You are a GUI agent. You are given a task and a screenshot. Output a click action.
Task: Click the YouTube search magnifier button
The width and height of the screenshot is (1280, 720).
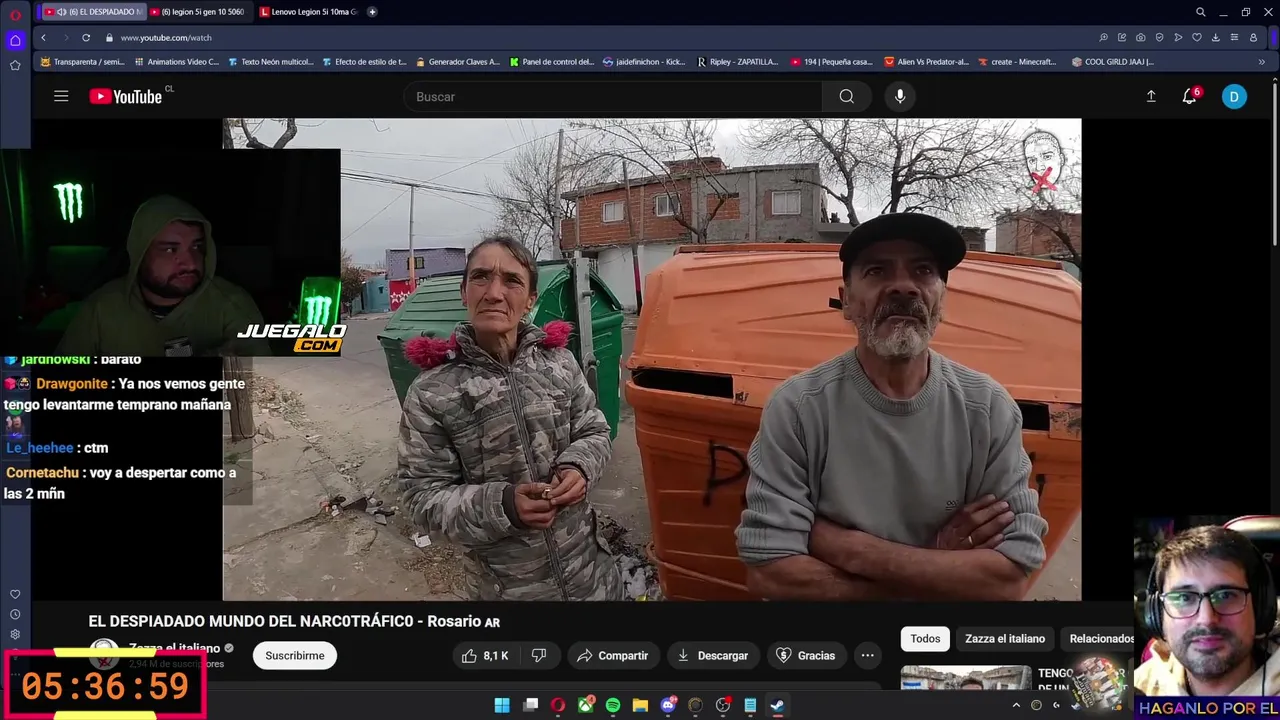(847, 96)
